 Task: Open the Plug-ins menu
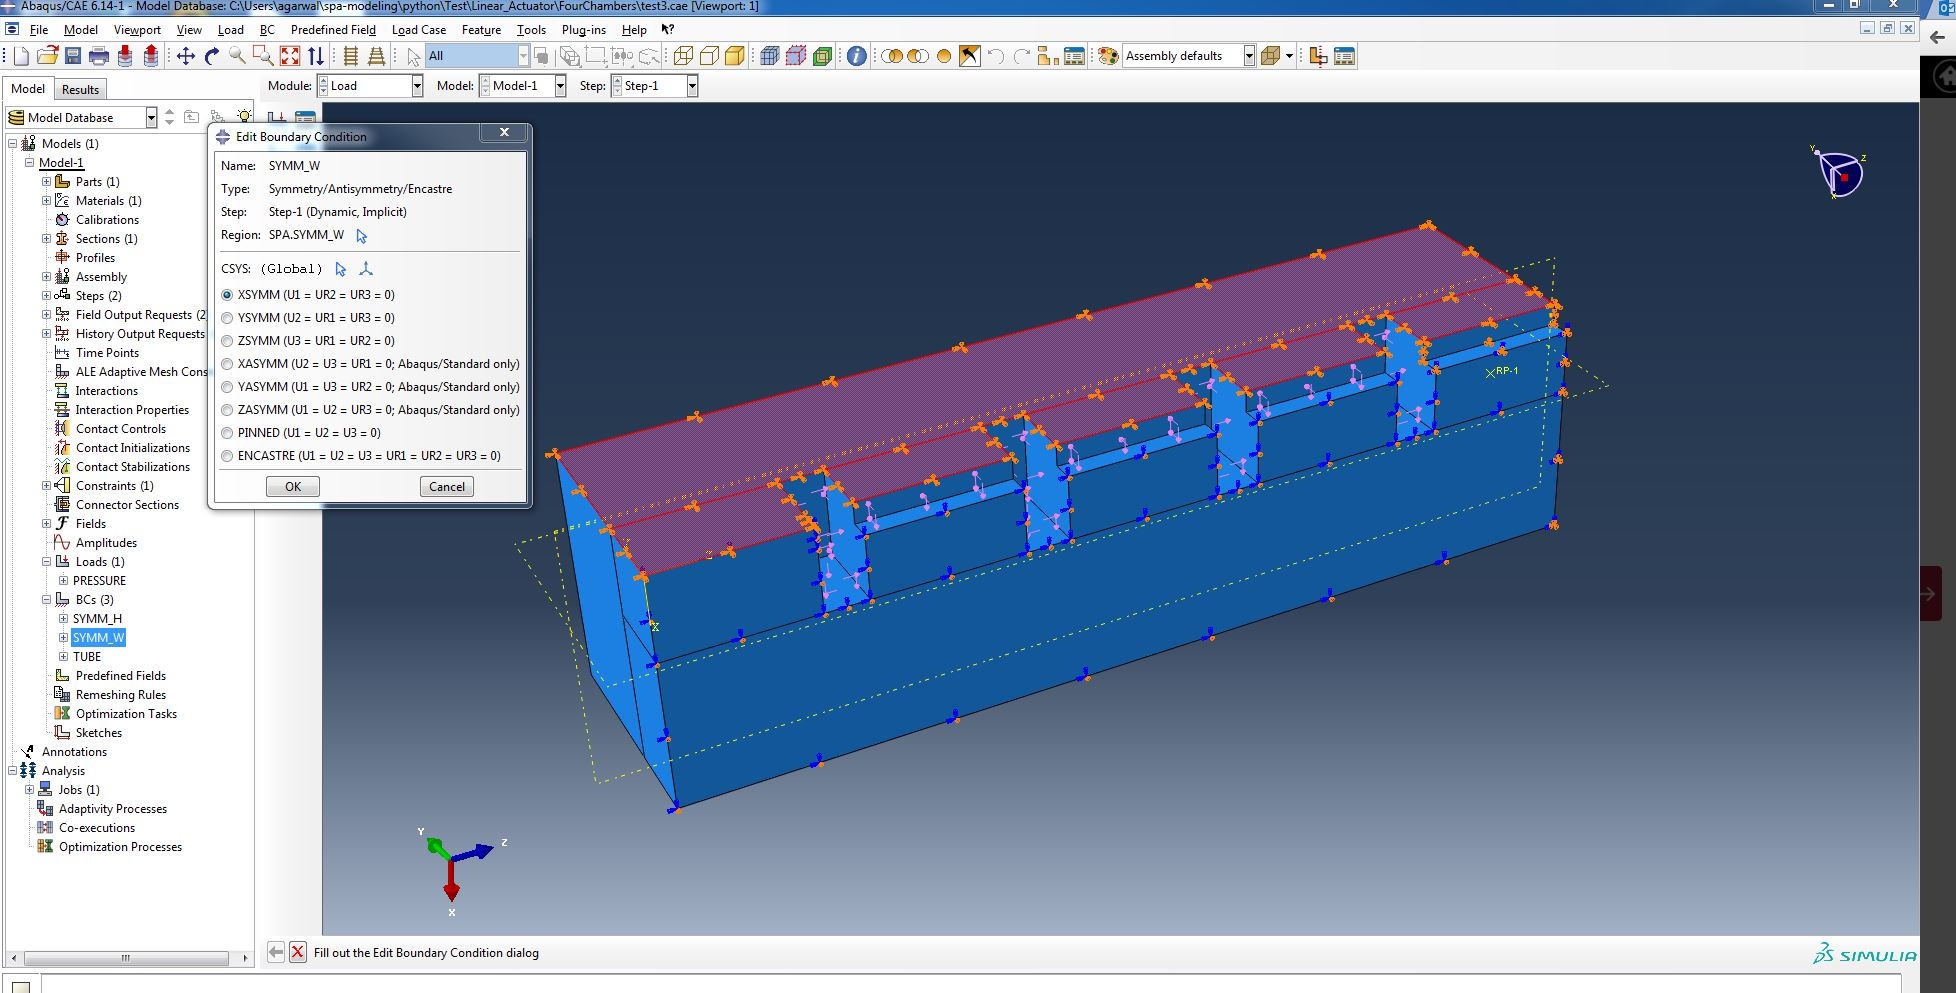tap(583, 30)
